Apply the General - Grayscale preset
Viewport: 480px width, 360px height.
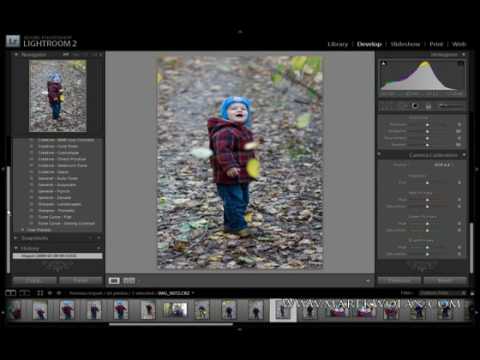pyautogui.click(x=57, y=185)
